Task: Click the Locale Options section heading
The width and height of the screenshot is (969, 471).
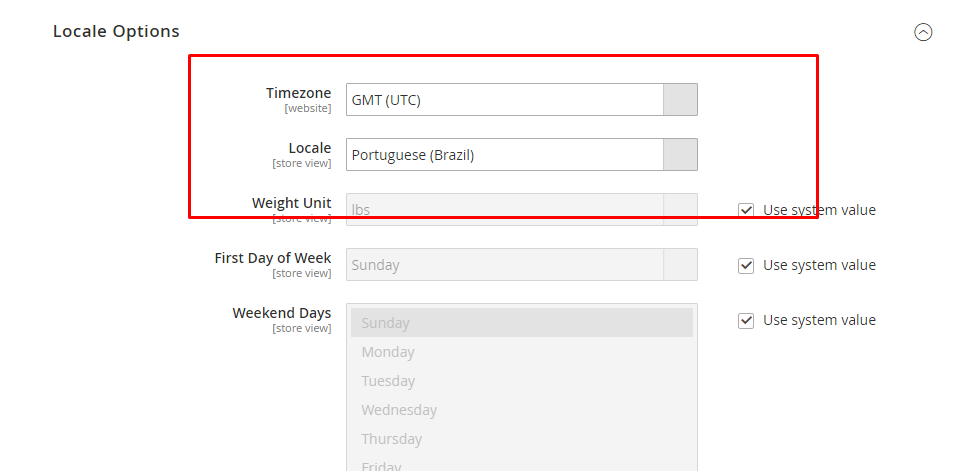Action: (x=116, y=31)
